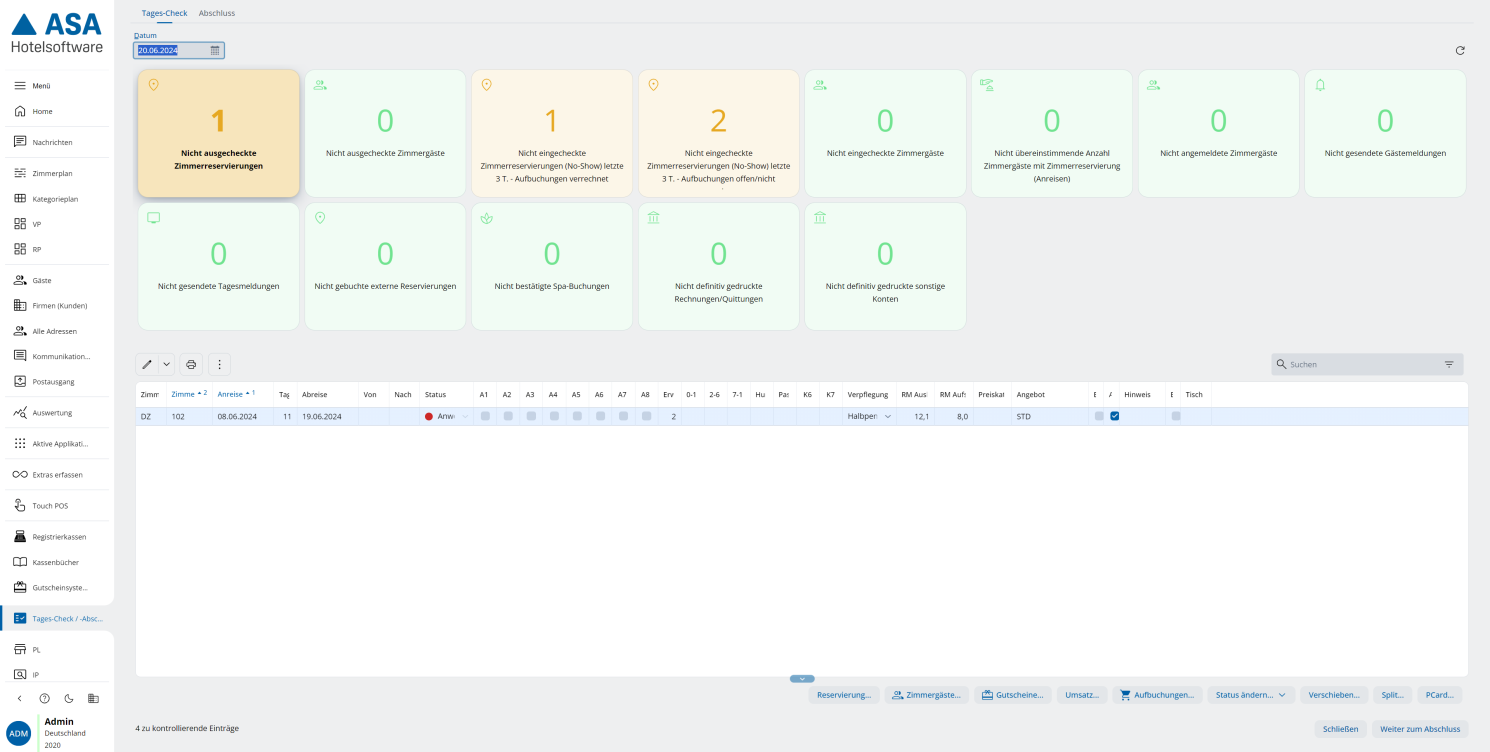Click the print icon above the table
The image size is (1490, 752).
191,365
